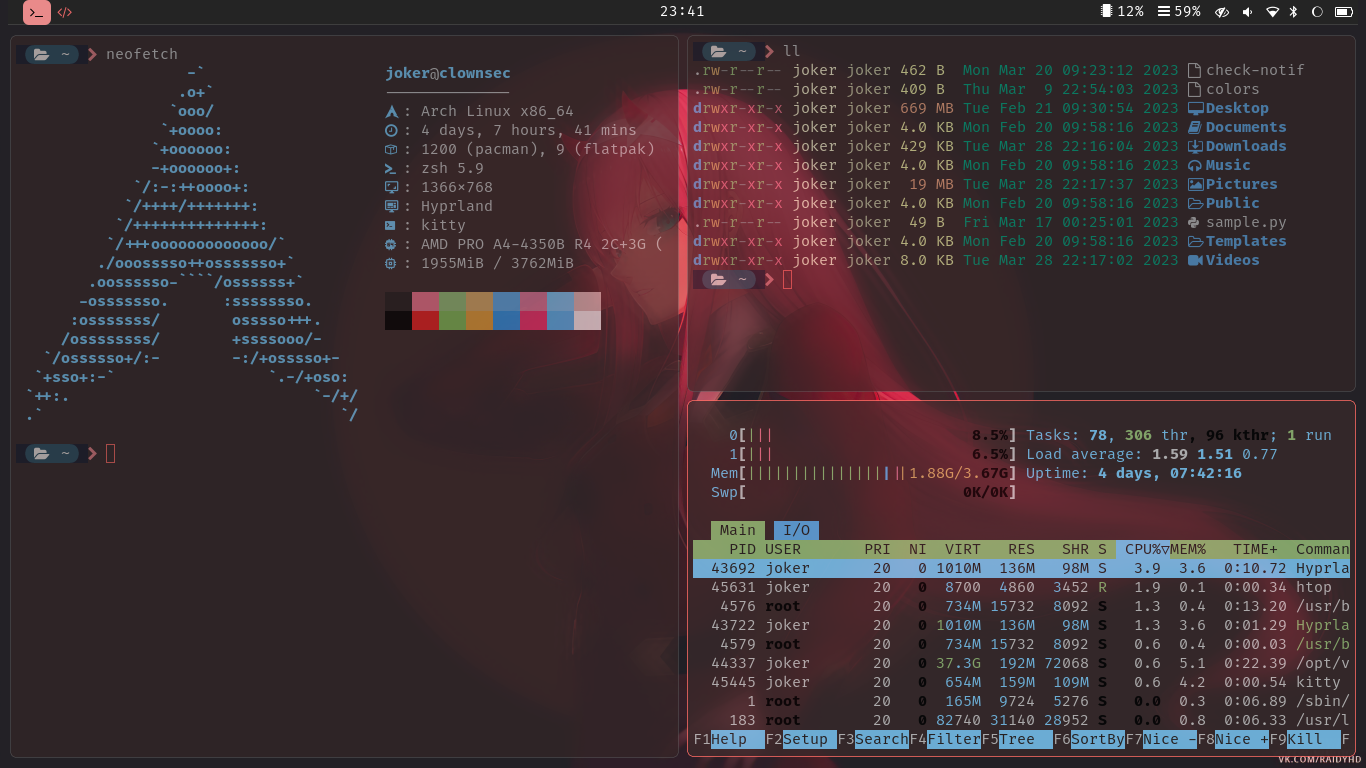Toggle the crossed-out eye icon in top bar
Image resolution: width=1366 pixels, height=768 pixels.
click(x=1221, y=12)
